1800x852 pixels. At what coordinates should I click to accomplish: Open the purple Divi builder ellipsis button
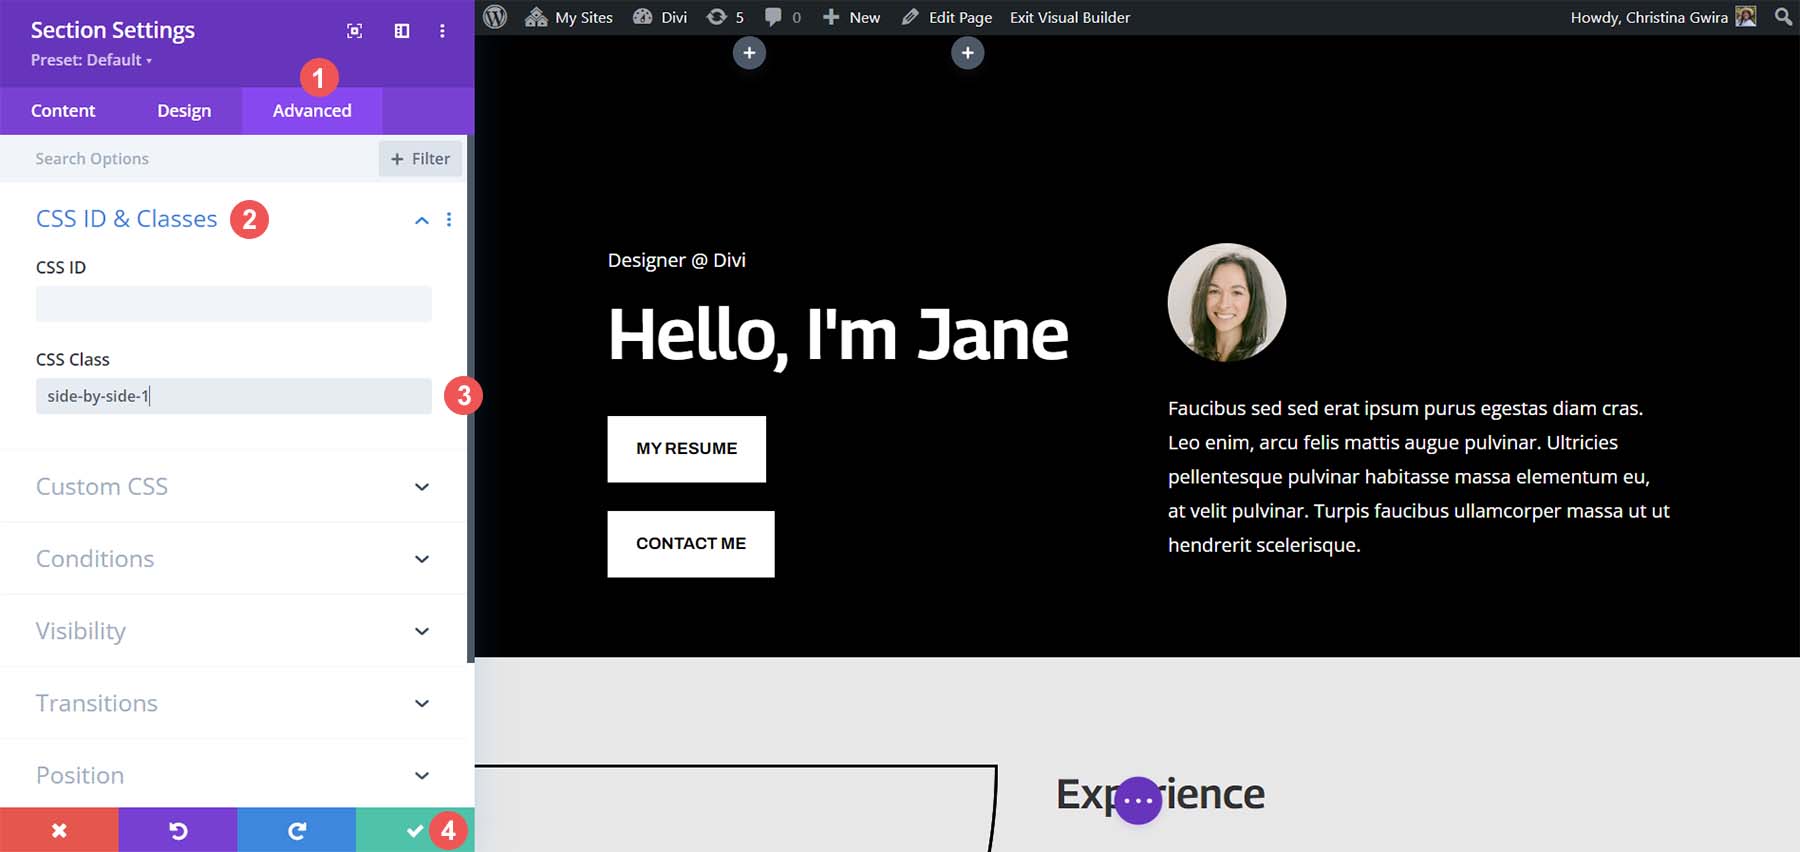[1138, 800]
